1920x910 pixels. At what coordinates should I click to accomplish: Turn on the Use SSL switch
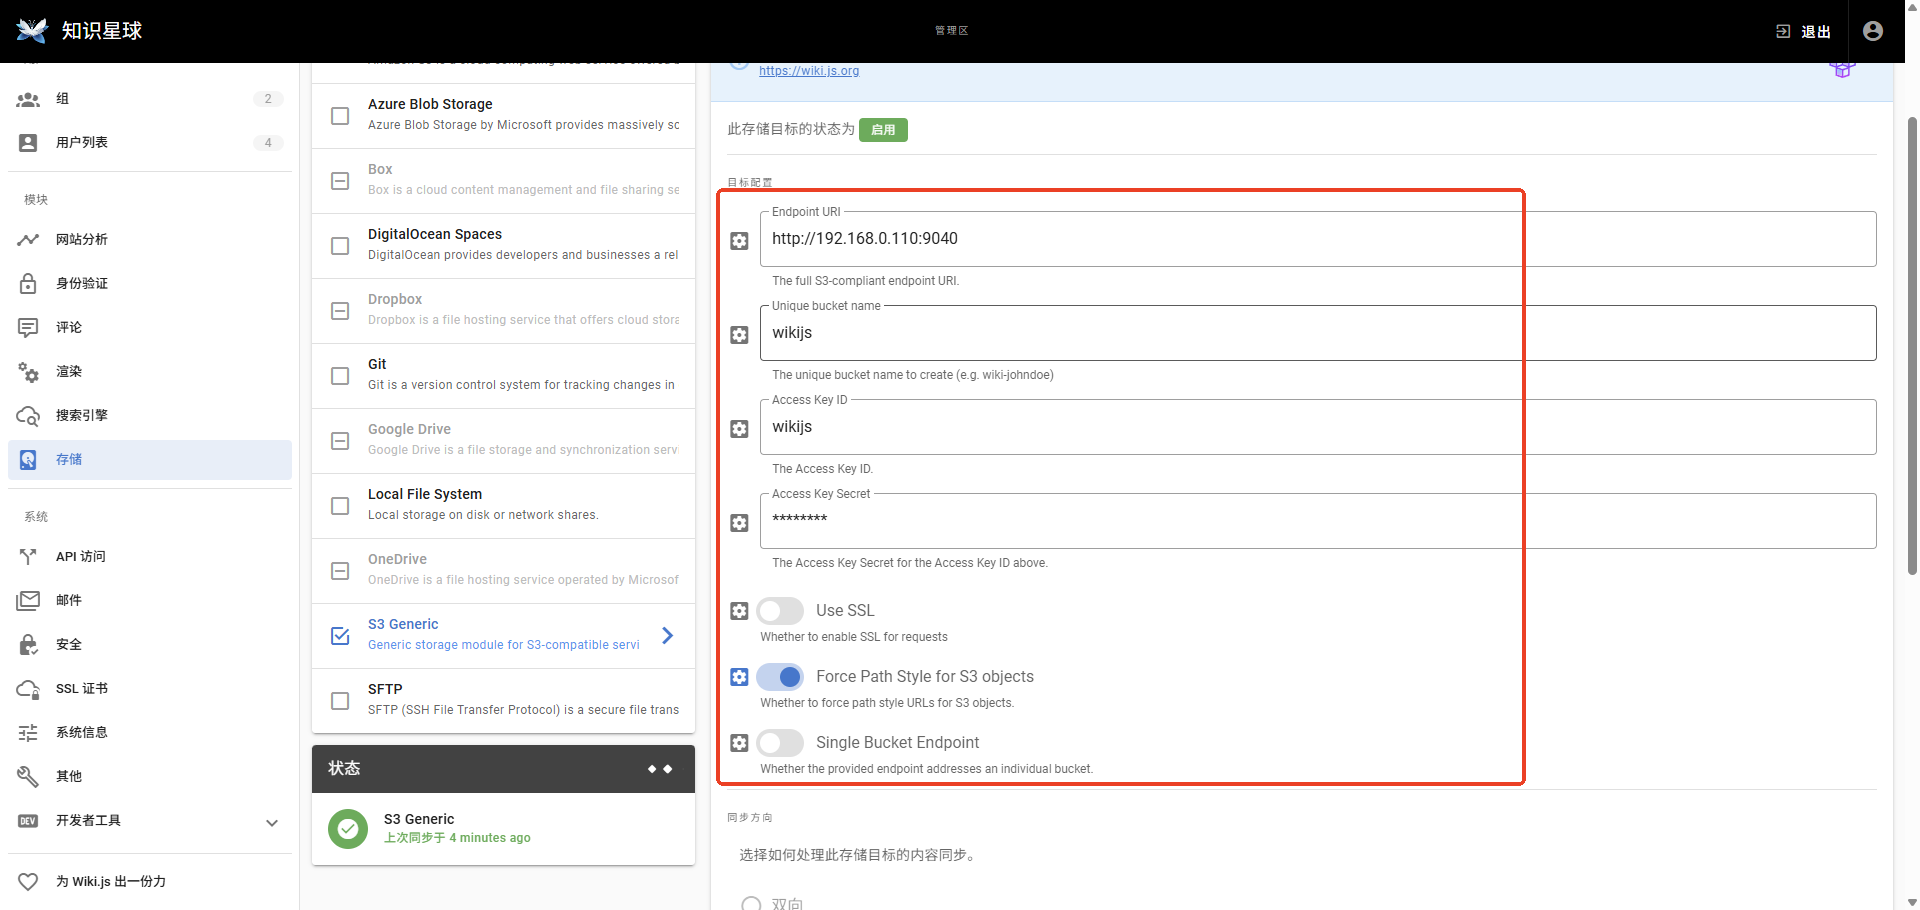[x=780, y=611]
